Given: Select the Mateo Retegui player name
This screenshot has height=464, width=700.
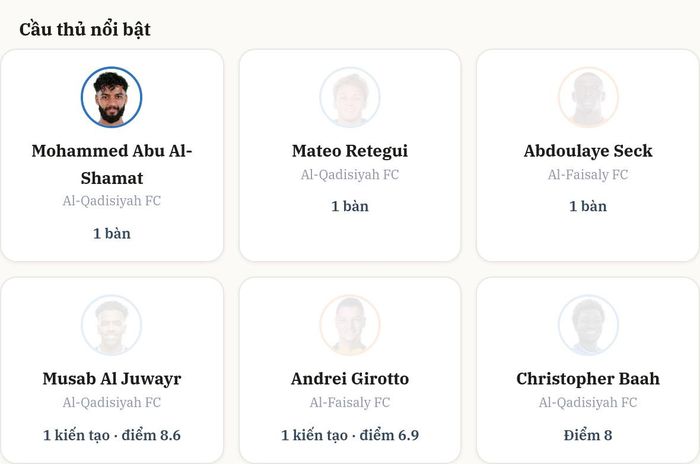Looking at the screenshot, I should 350,151.
